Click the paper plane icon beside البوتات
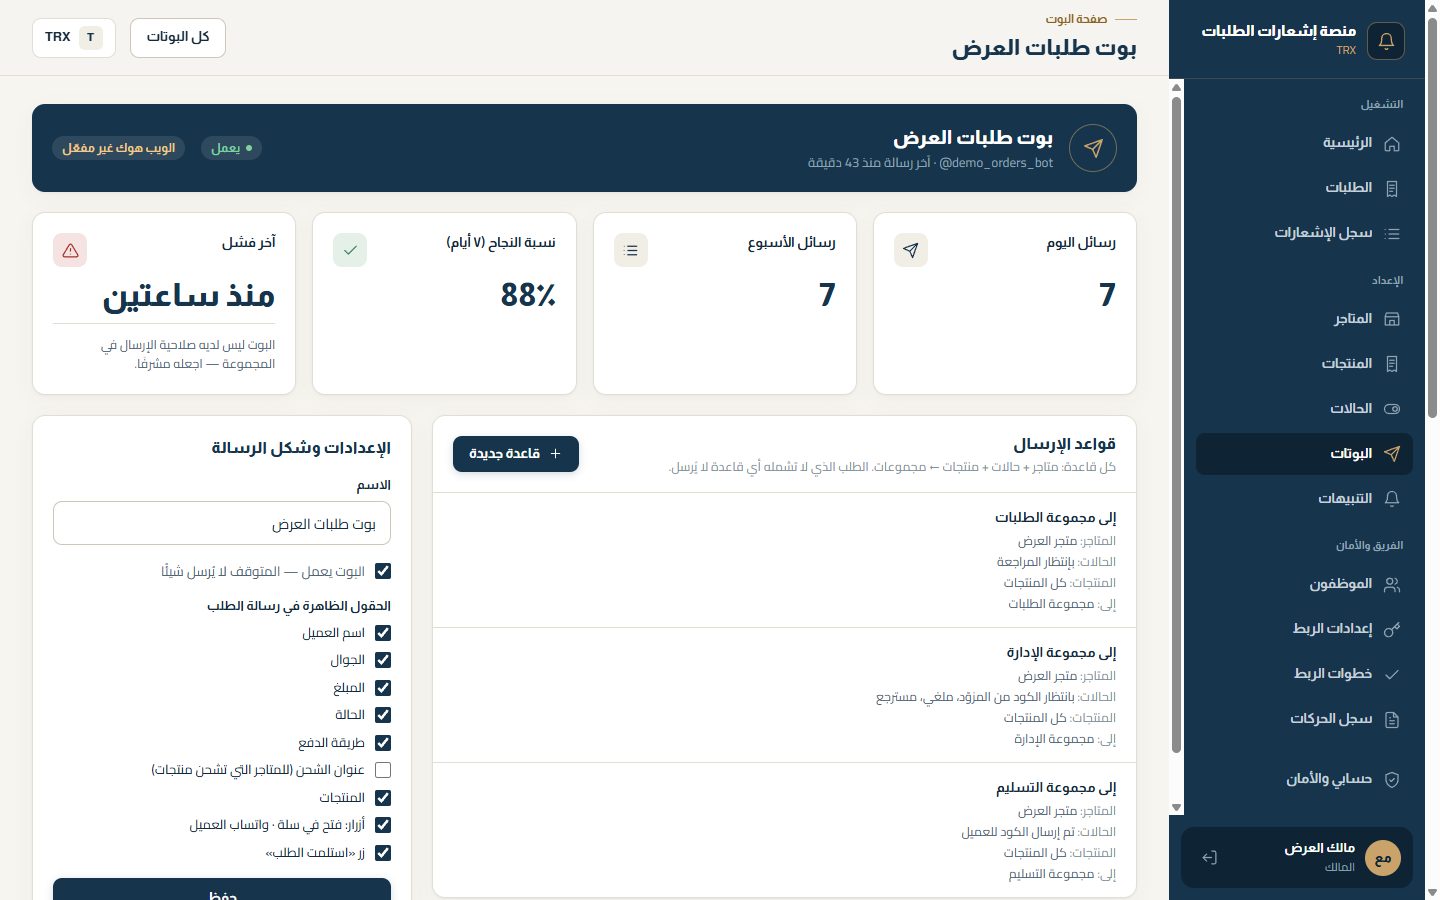 [1391, 454]
